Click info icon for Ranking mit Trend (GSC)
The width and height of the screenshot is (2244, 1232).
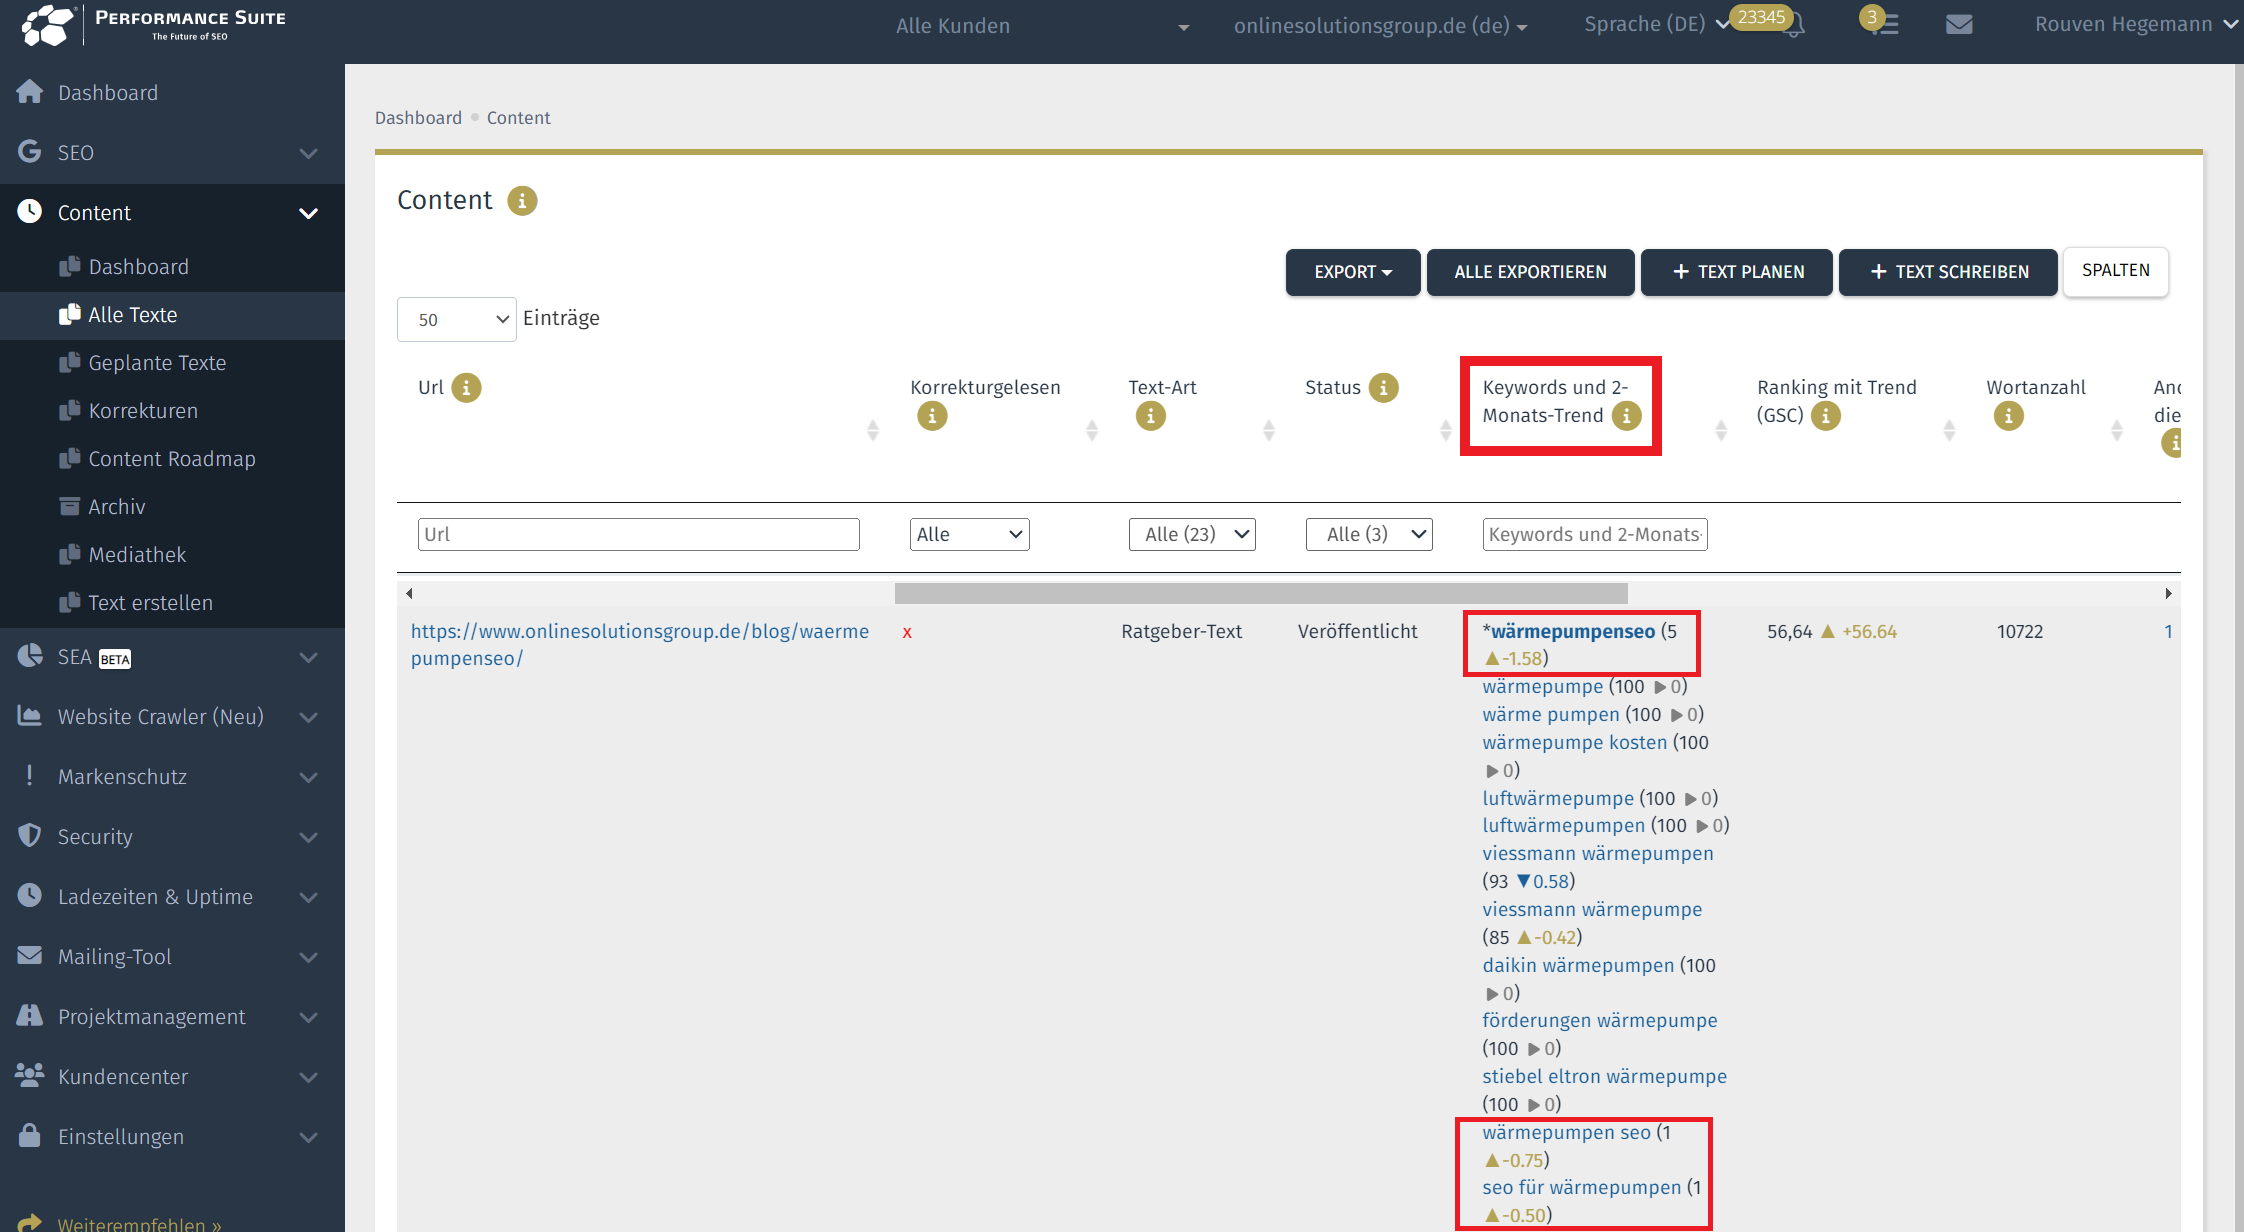[x=1826, y=416]
